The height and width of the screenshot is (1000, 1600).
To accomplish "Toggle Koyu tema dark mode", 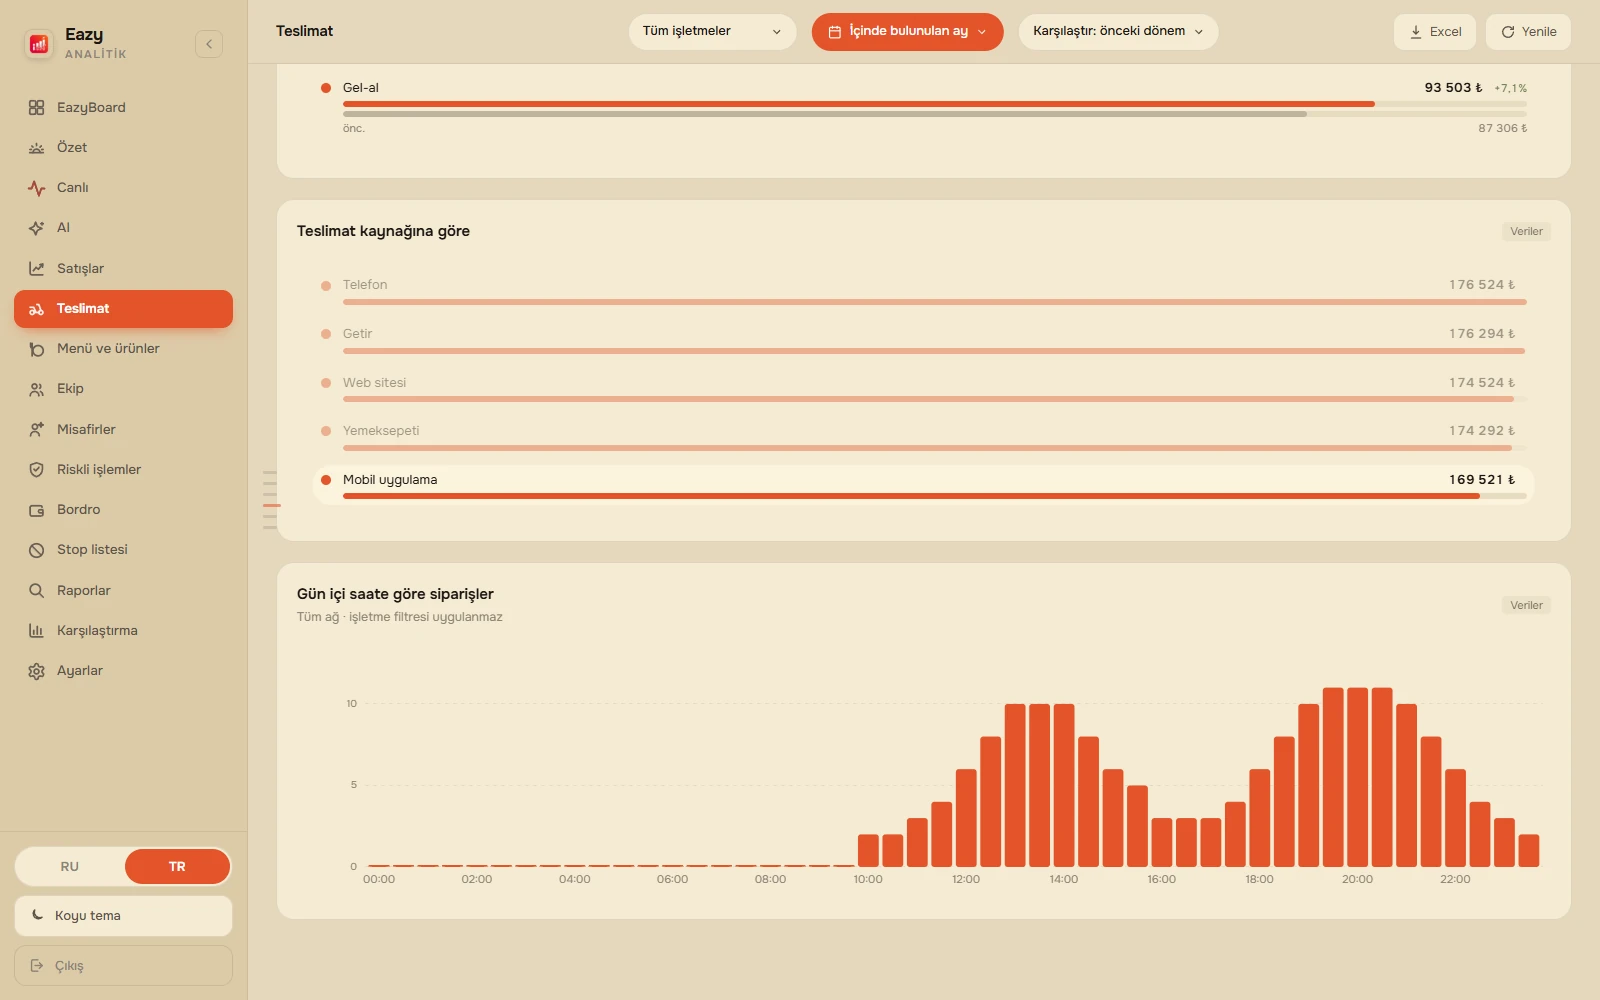I will pyautogui.click(x=123, y=916).
